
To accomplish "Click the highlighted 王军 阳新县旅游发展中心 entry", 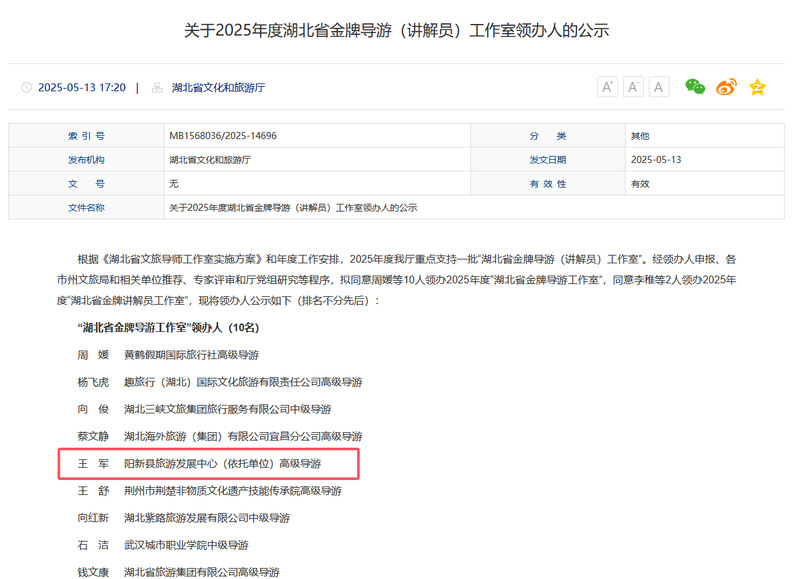I will 207,464.
